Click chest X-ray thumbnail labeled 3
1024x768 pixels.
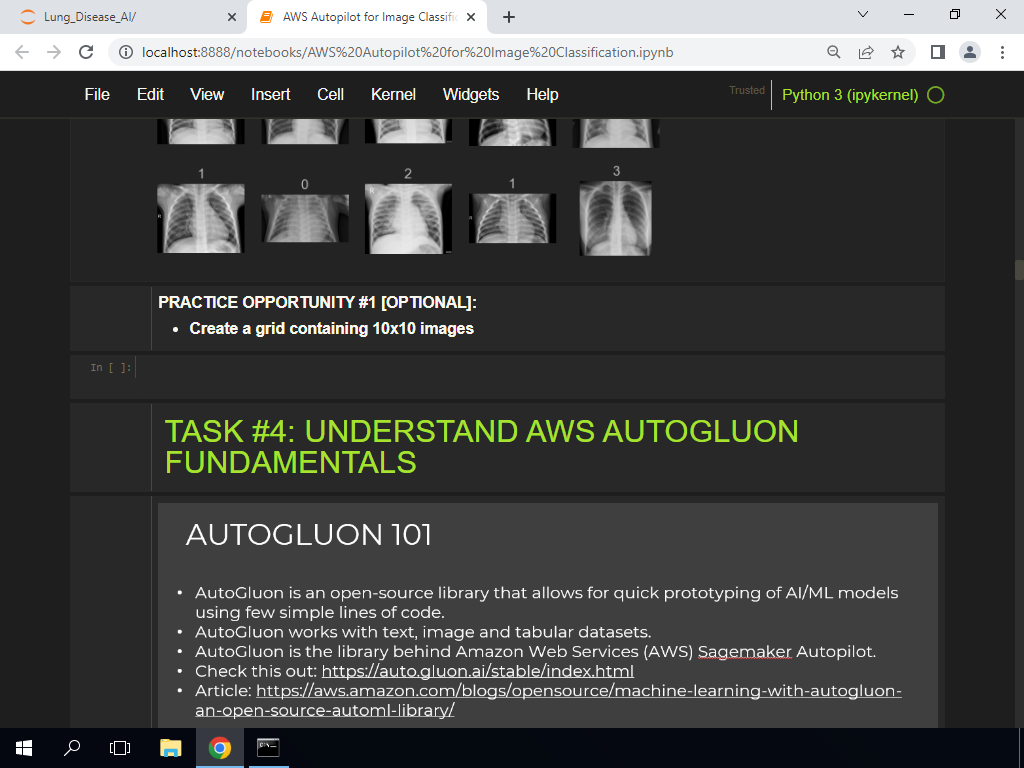point(616,218)
